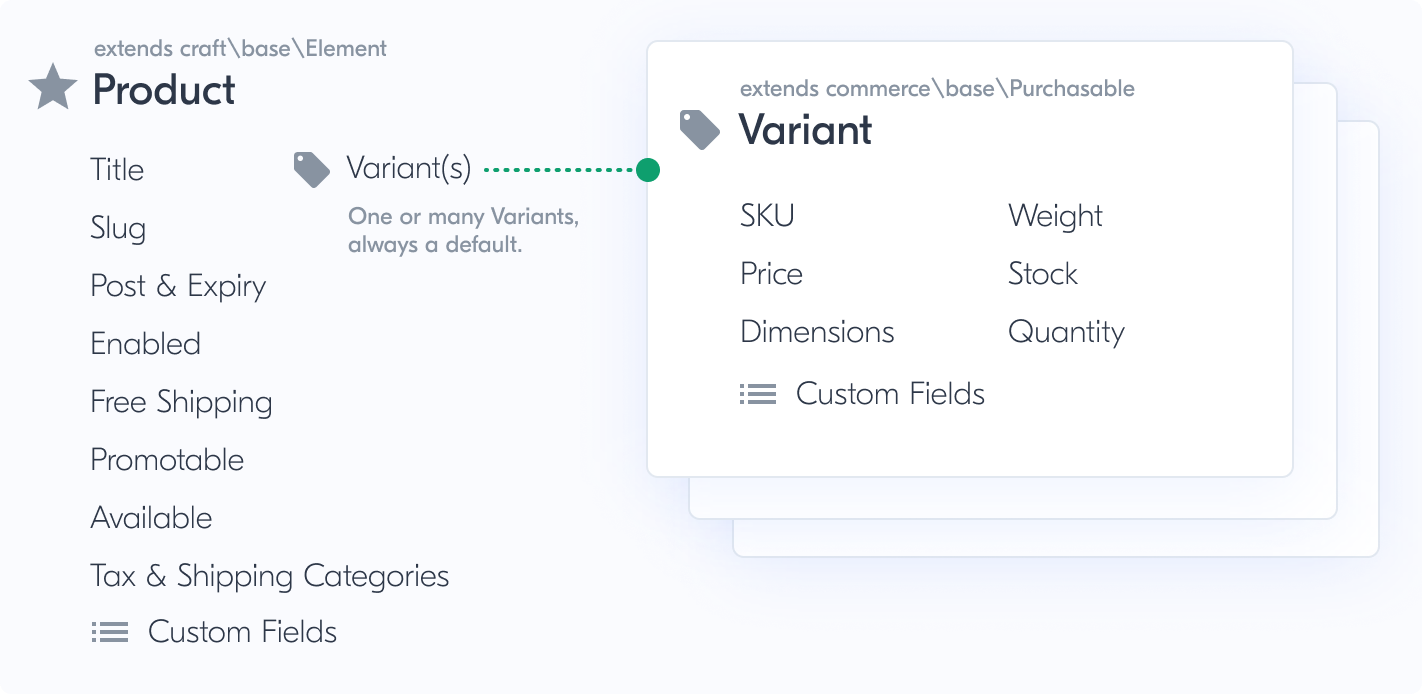Click the list icon in the Variant card
Screen dimensions: 1422x694
(758, 395)
